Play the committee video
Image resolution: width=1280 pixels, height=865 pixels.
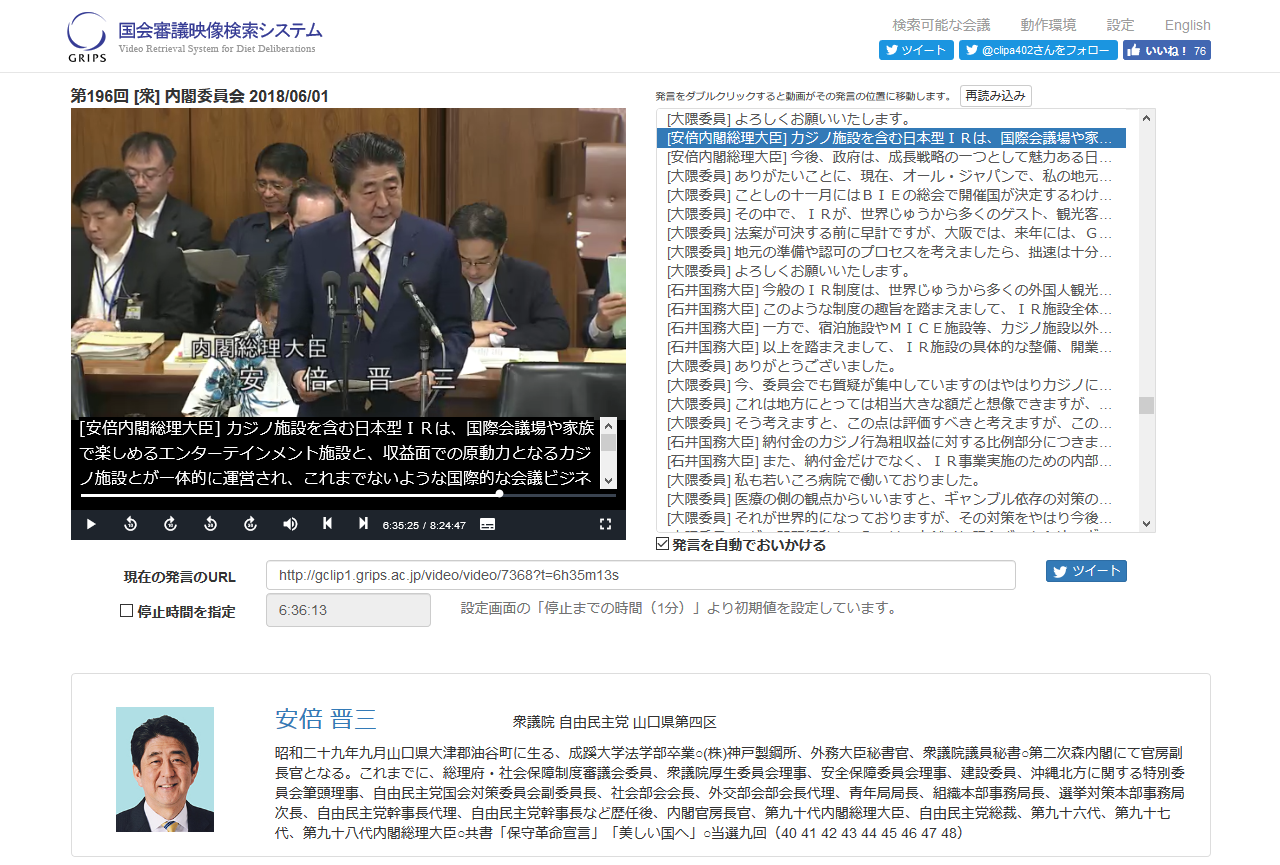coord(91,524)
